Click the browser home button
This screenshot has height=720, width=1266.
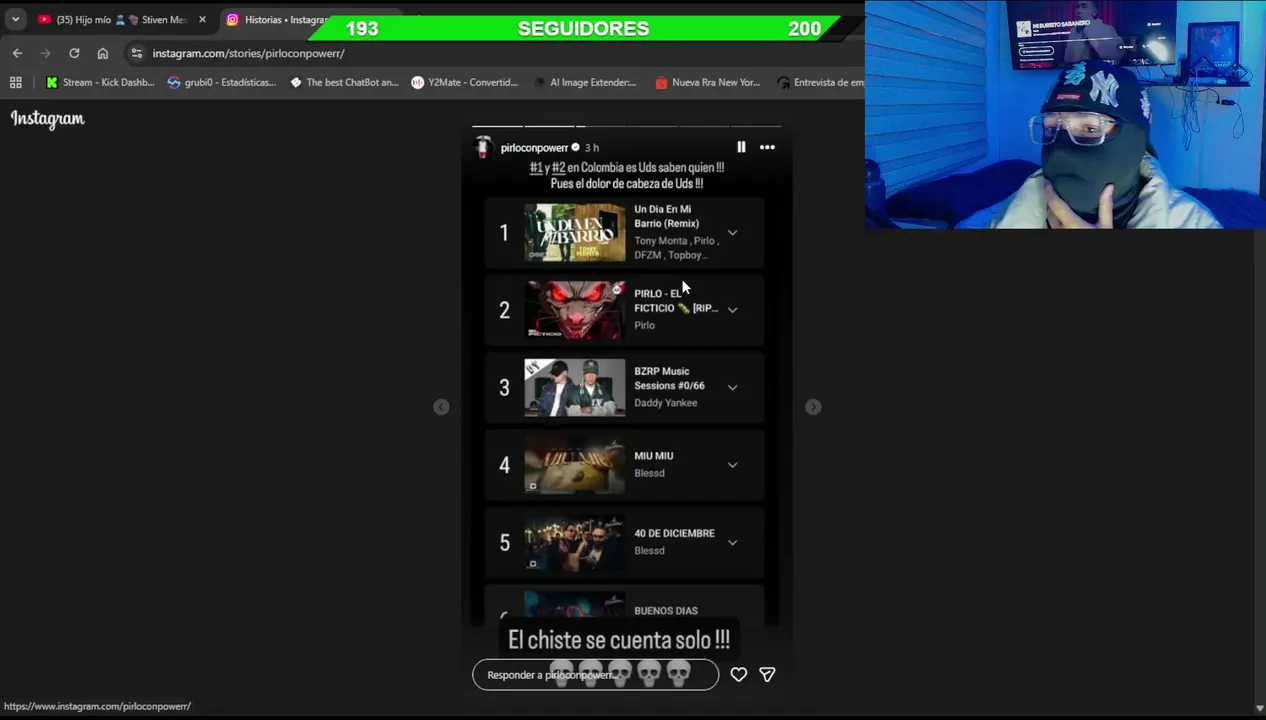click(x=102, y=53)
